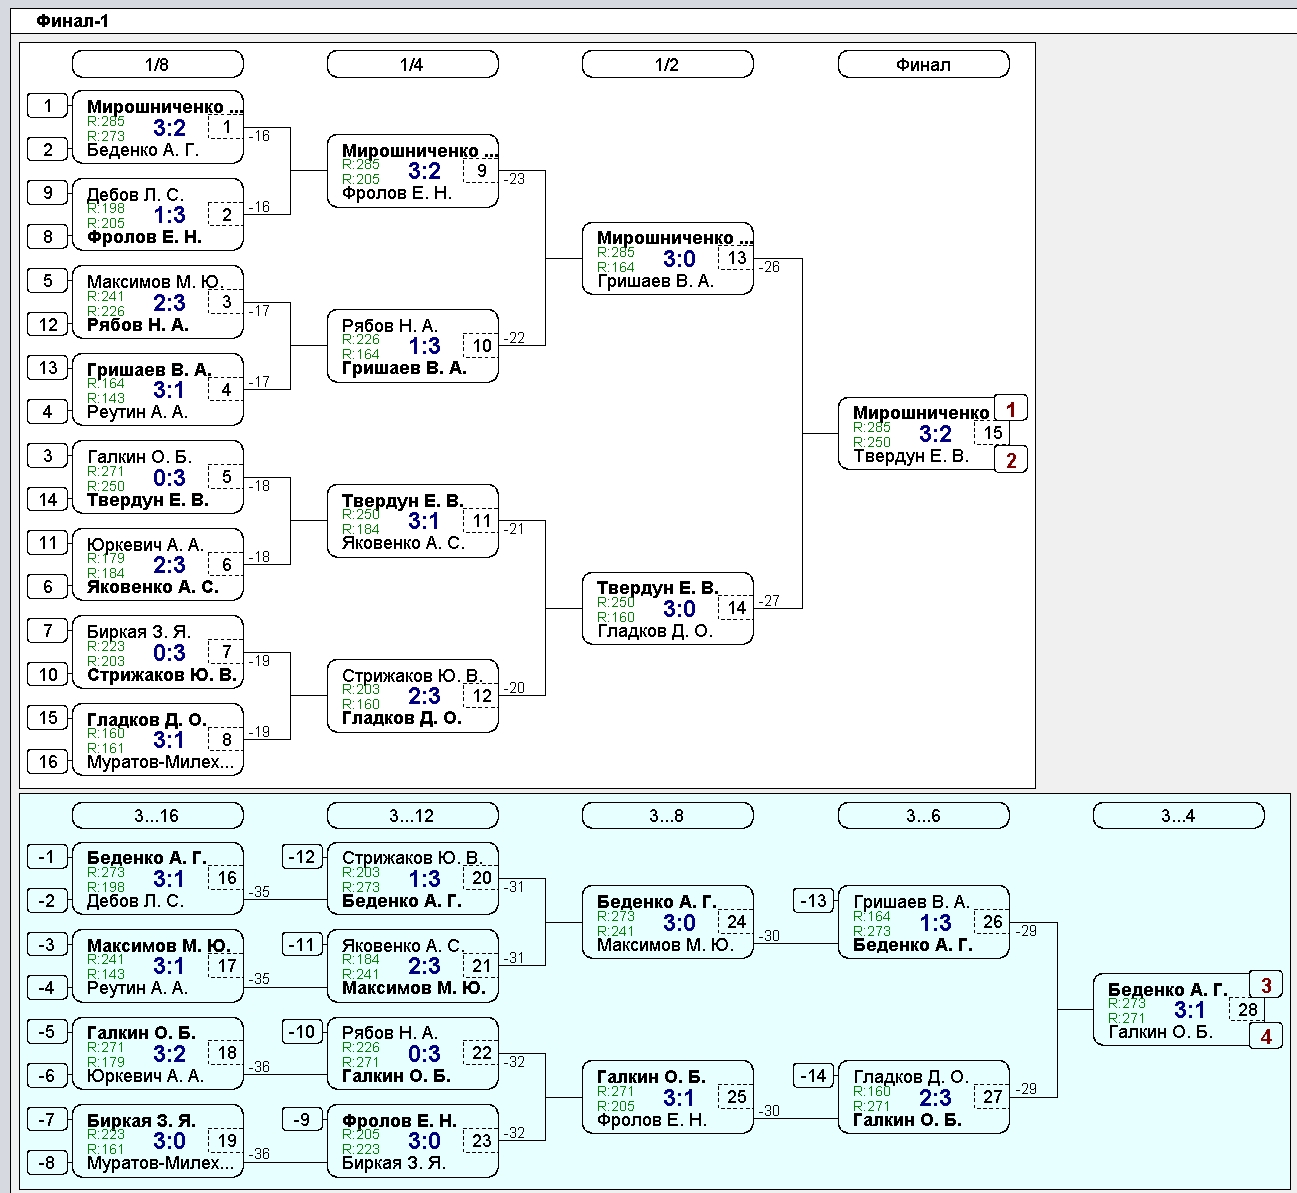Select the 3...4 round header

[x=1178, y=816]
